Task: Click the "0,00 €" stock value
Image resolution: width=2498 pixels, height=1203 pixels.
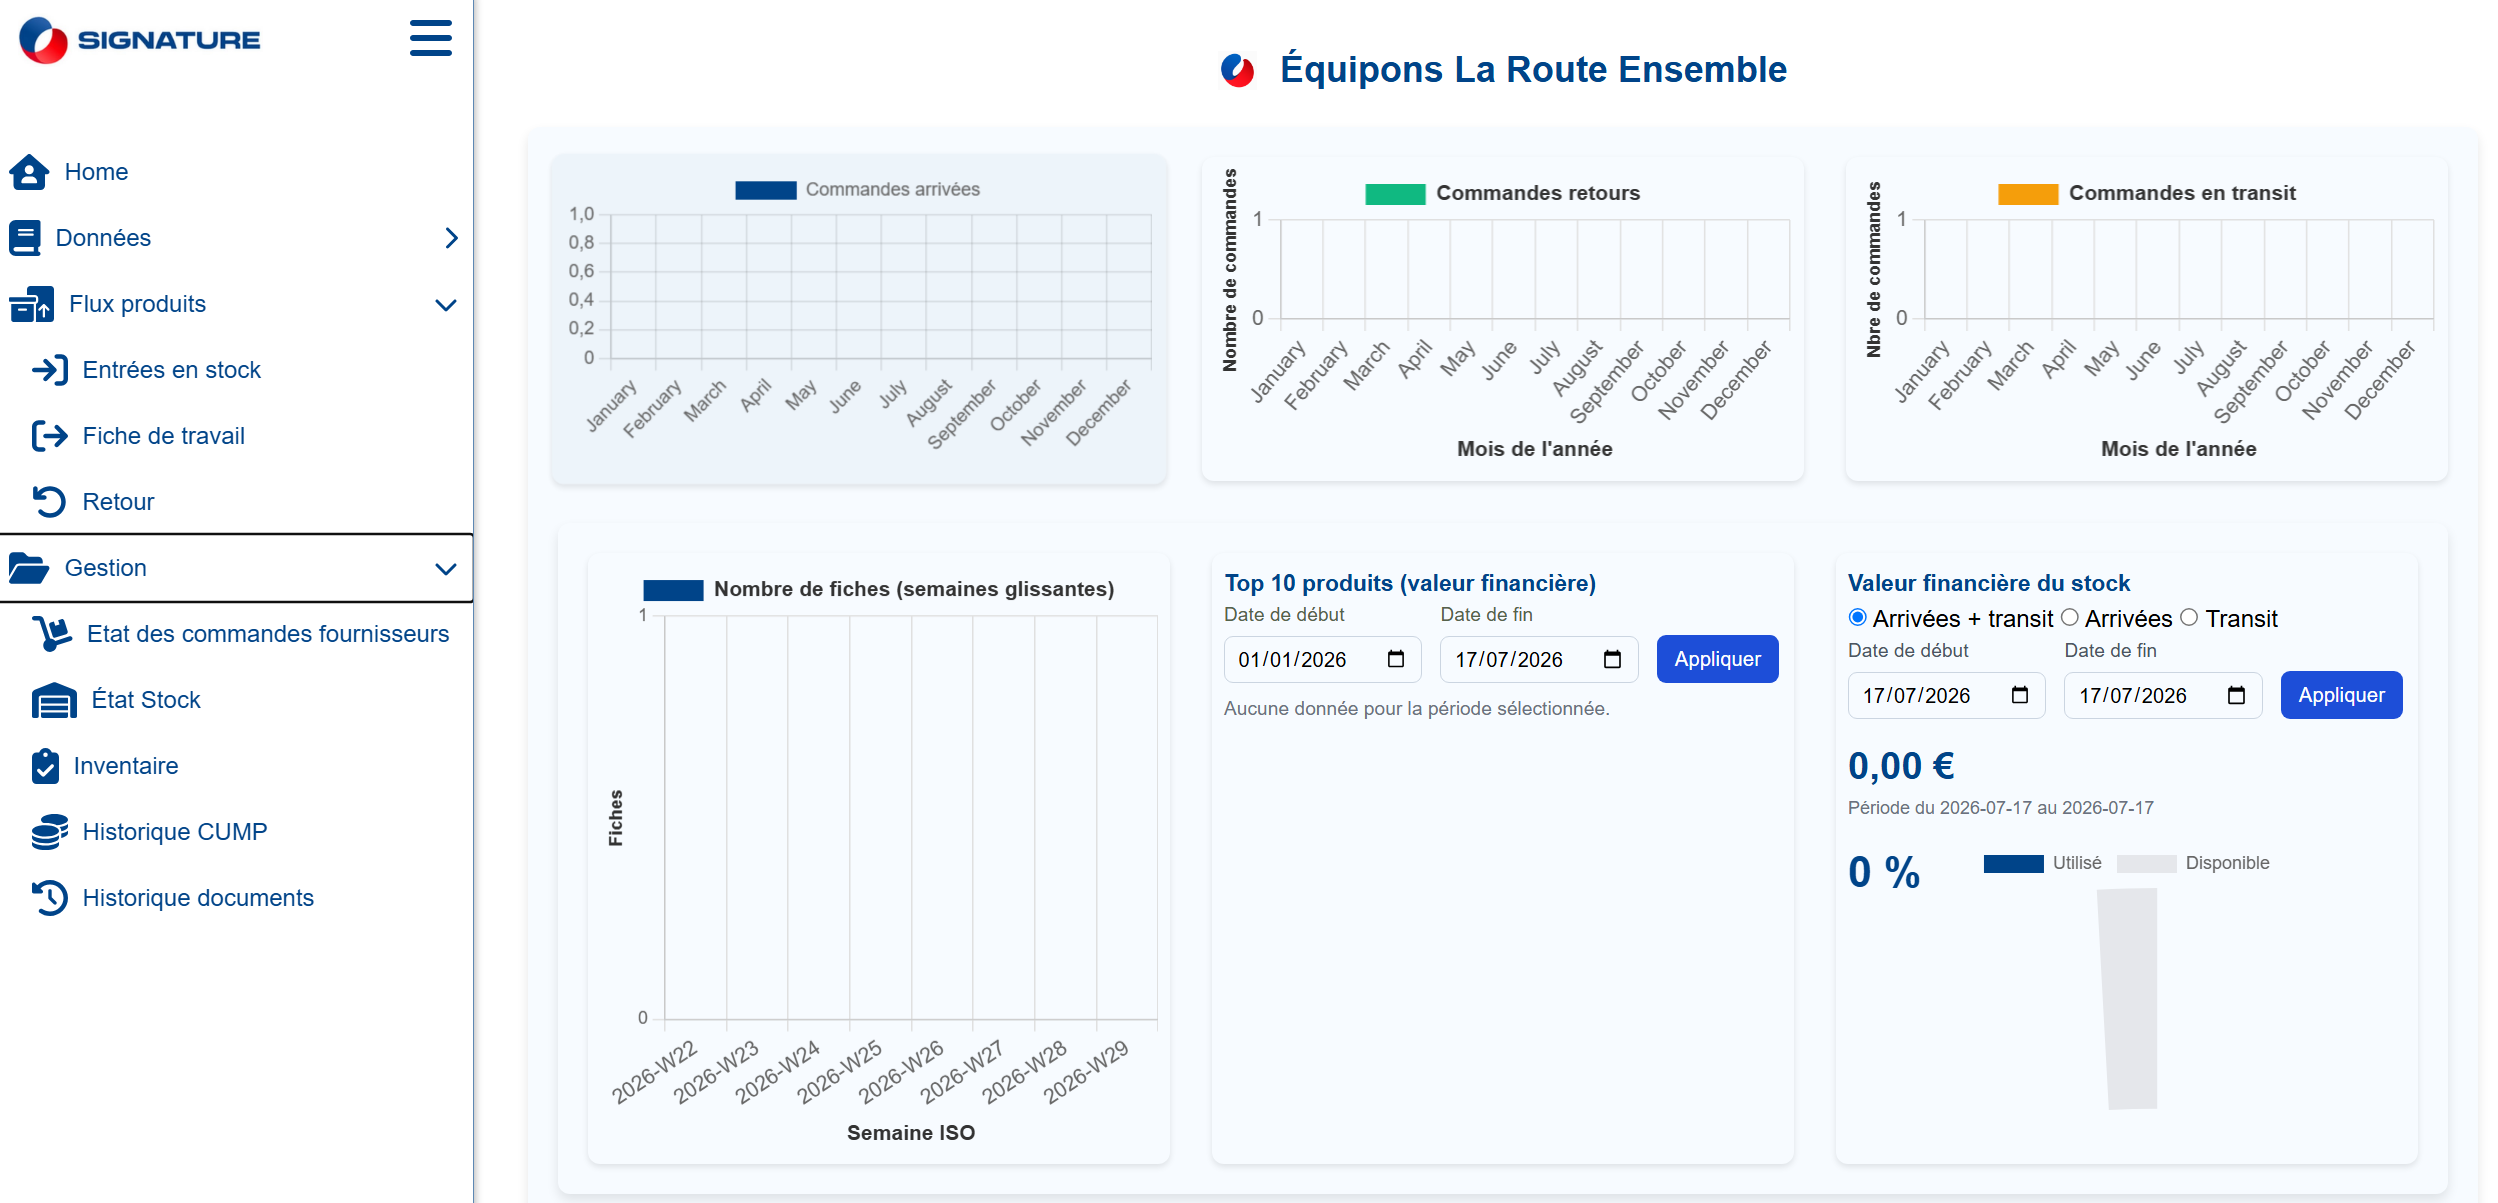Action: point(1901,766)
